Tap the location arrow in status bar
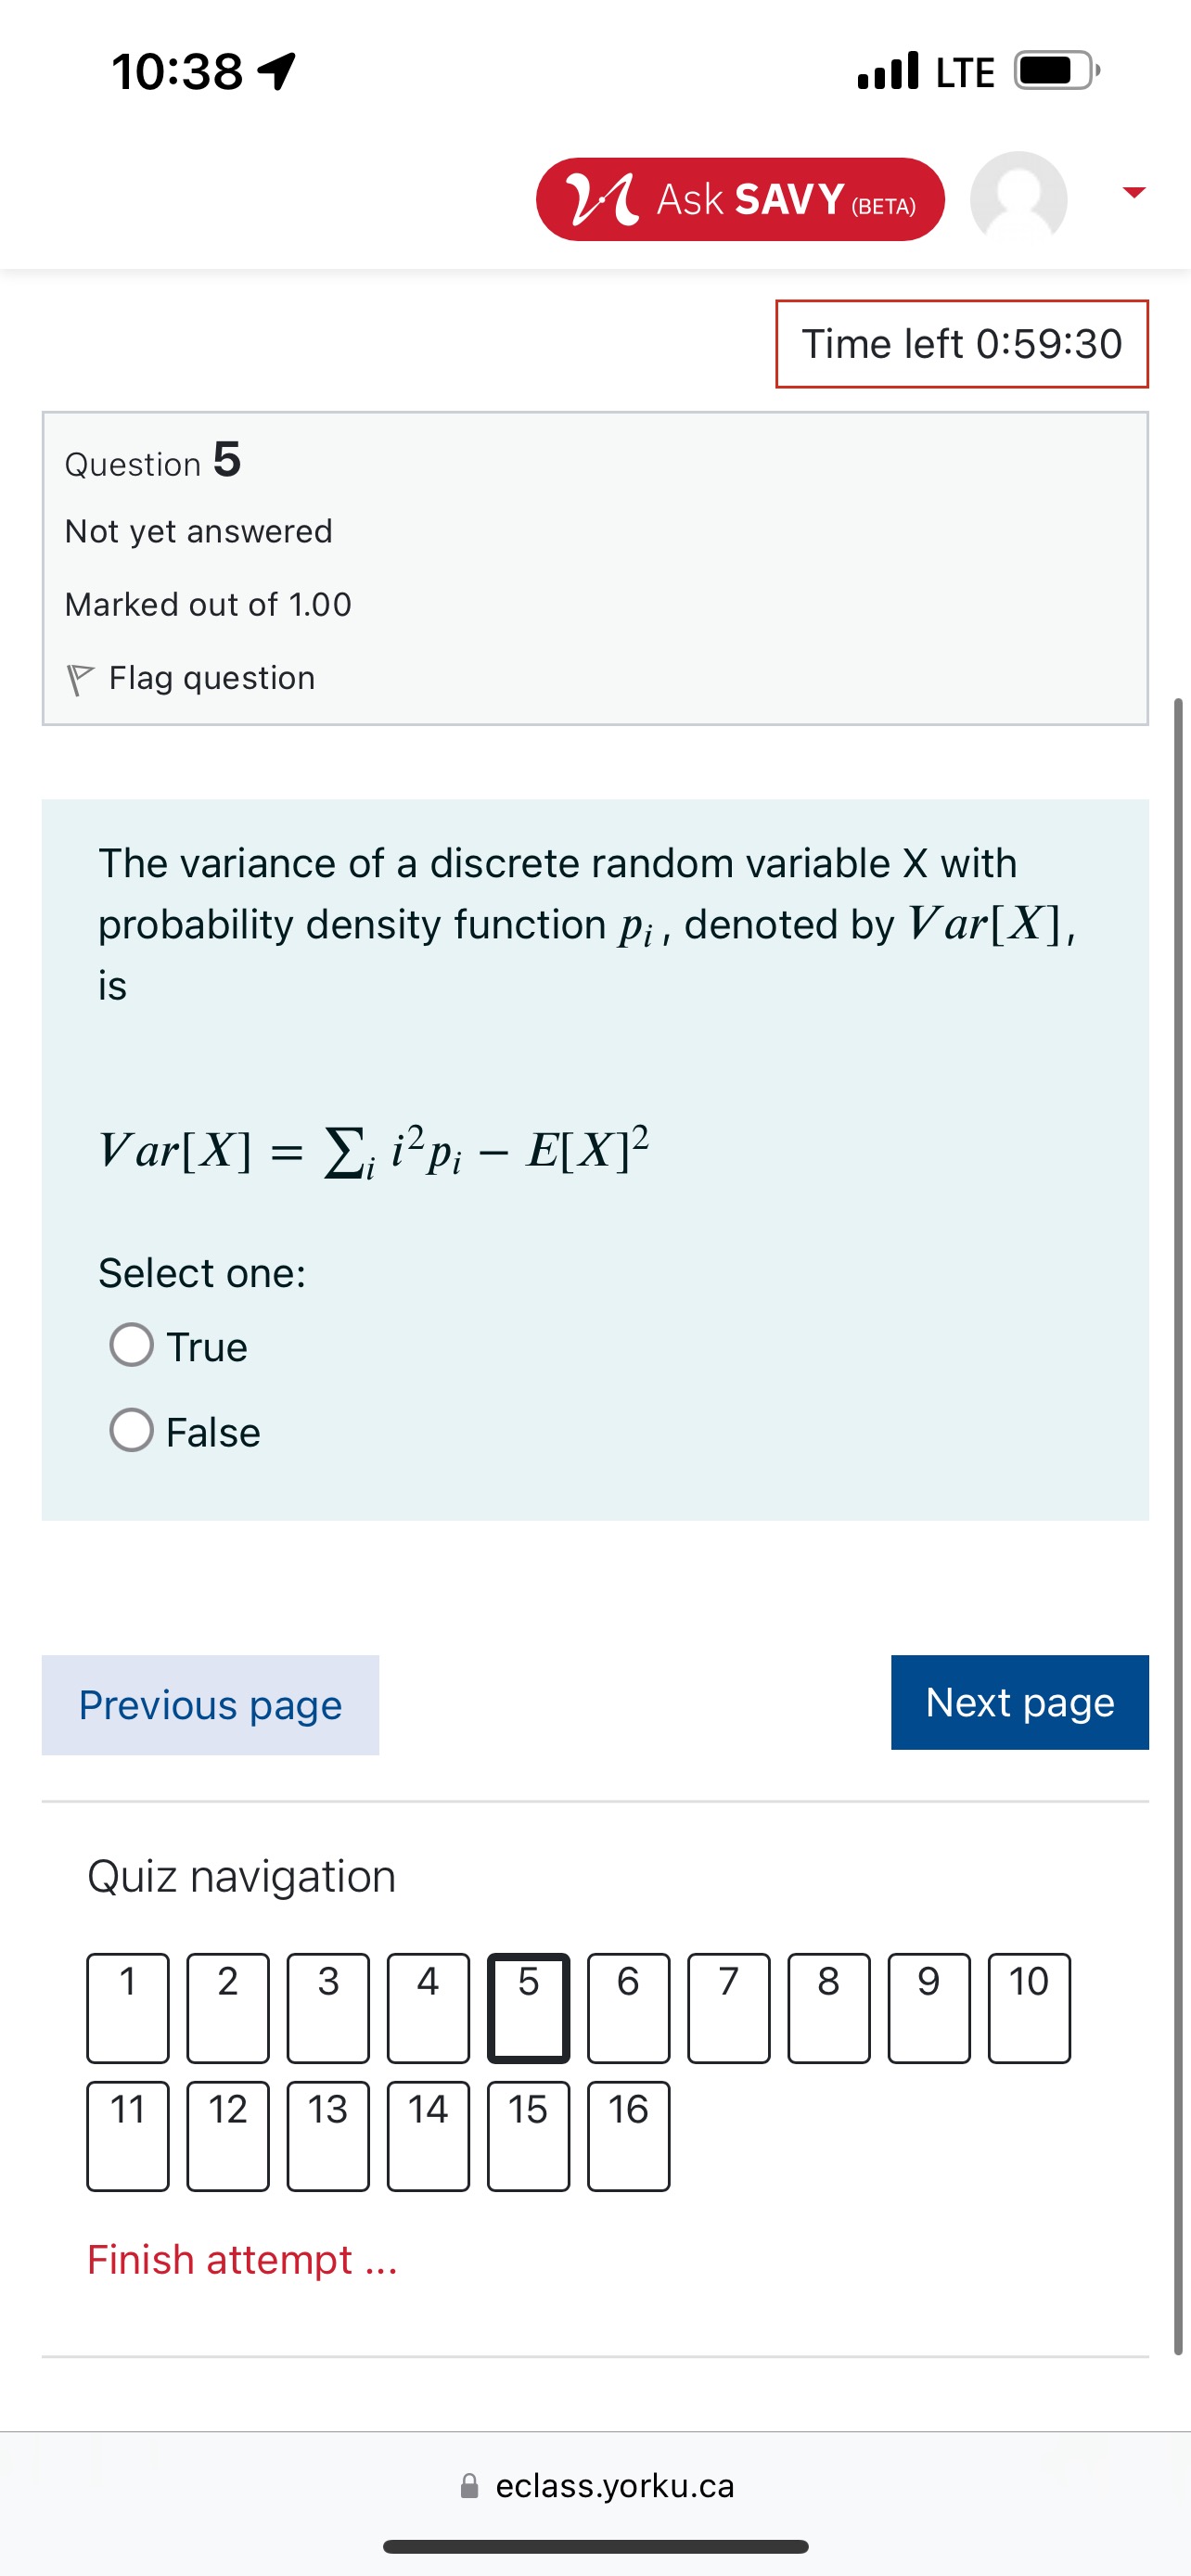 [277, 71]
